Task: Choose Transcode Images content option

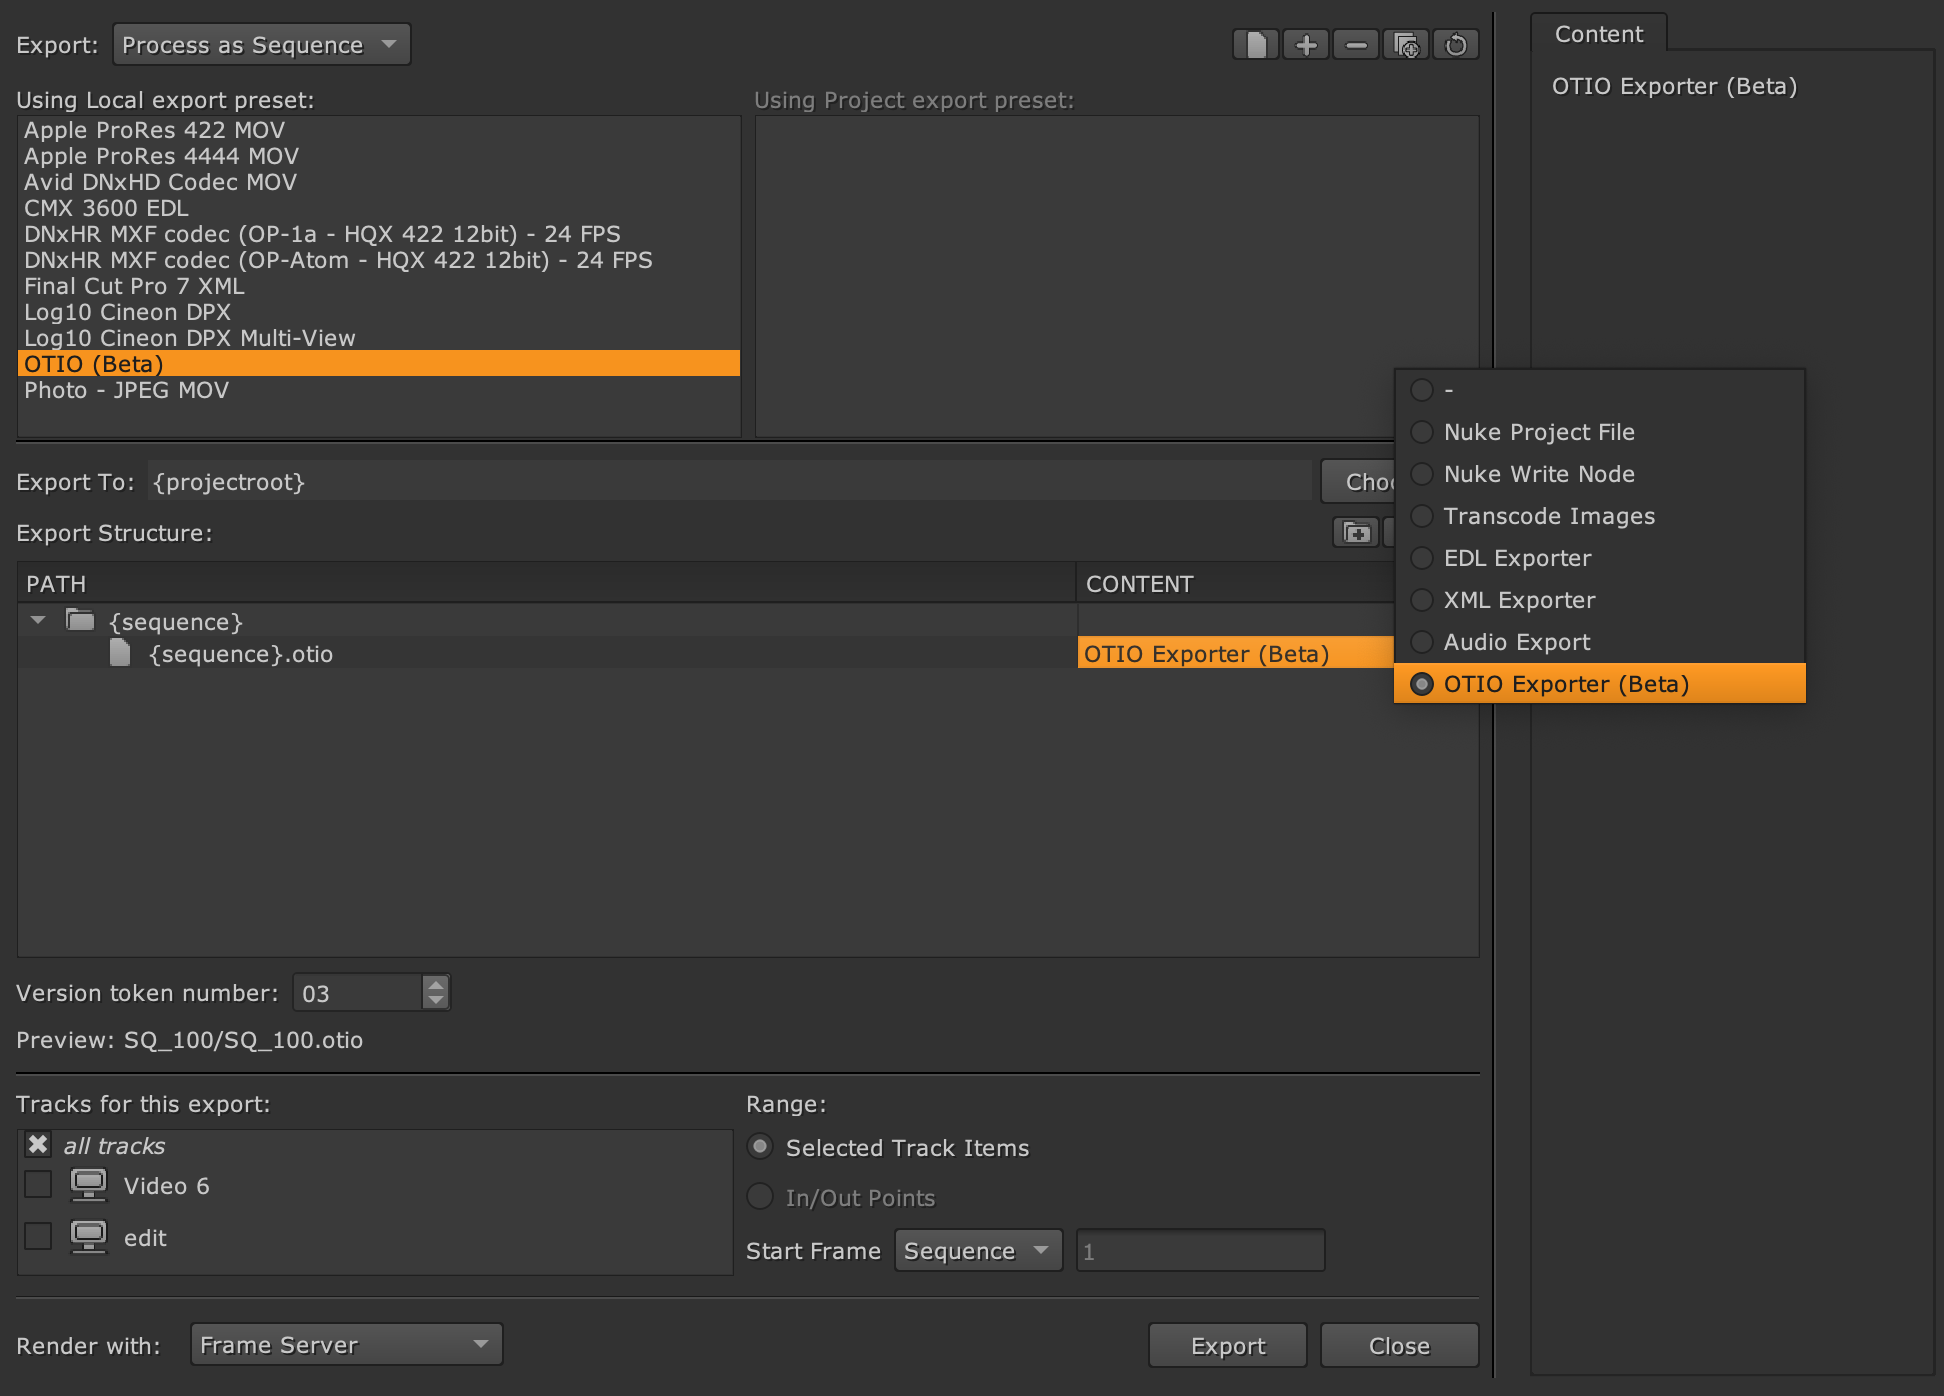Action: pos(1600,516)
